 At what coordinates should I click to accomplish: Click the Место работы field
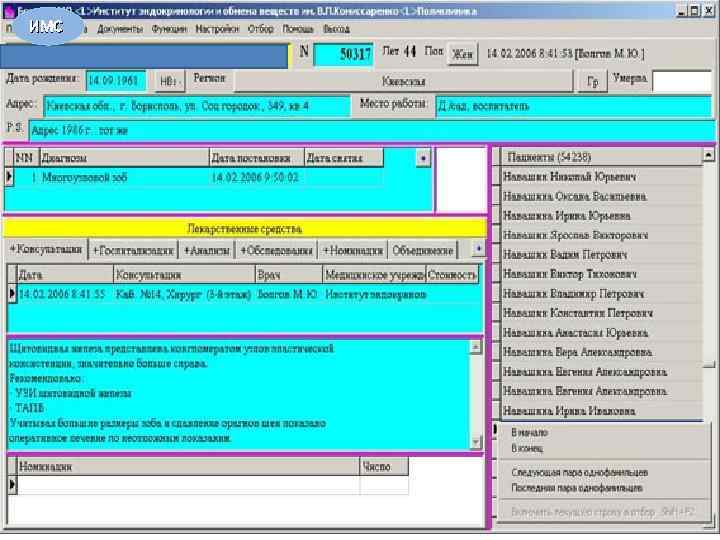(x=574, y=107)
